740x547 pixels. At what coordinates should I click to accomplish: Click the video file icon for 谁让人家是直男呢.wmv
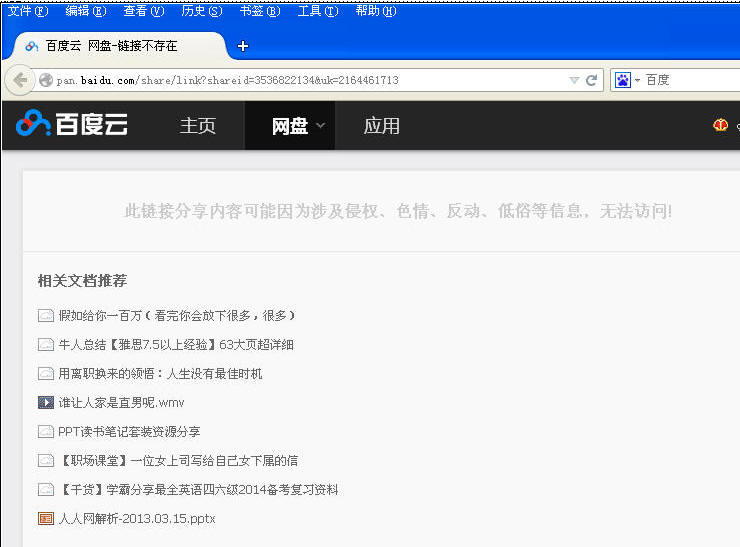click(x=46, y=403)
